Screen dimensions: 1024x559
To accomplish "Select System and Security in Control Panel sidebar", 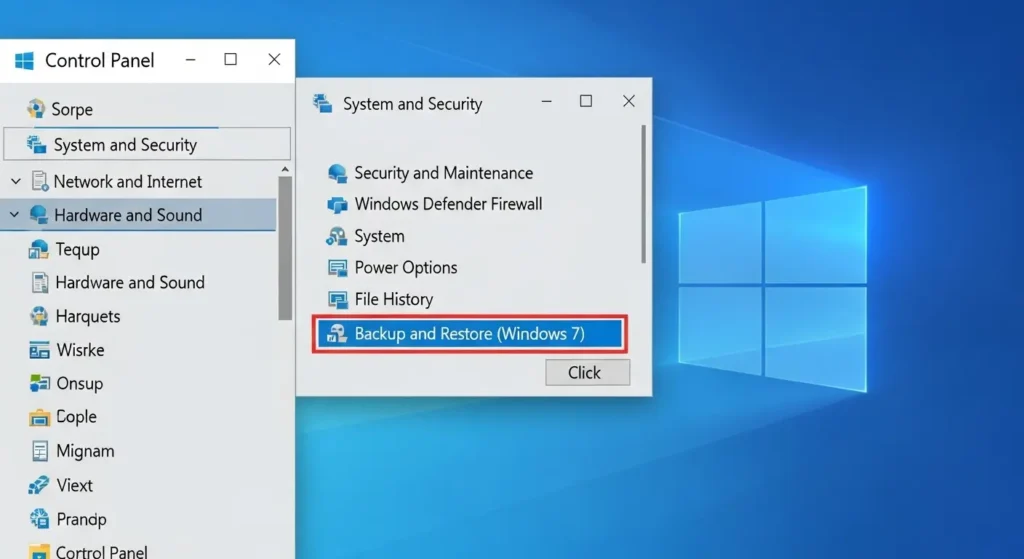I will 147,144.
